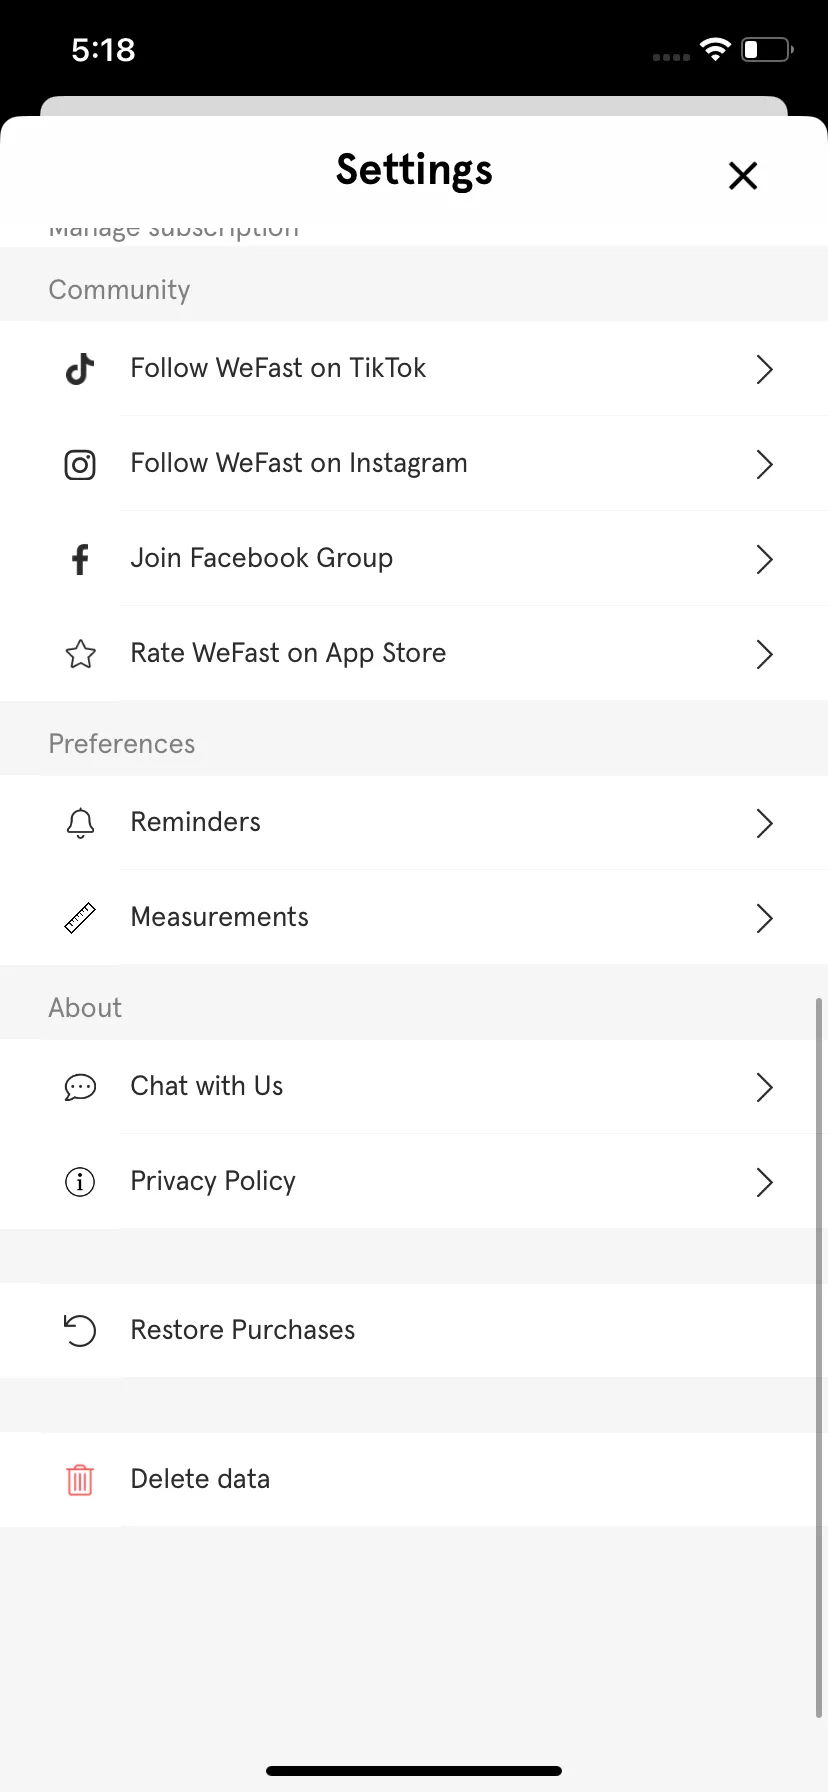Tap the Instagram camera icon
828x1792 pixels.
click(80, 464)
